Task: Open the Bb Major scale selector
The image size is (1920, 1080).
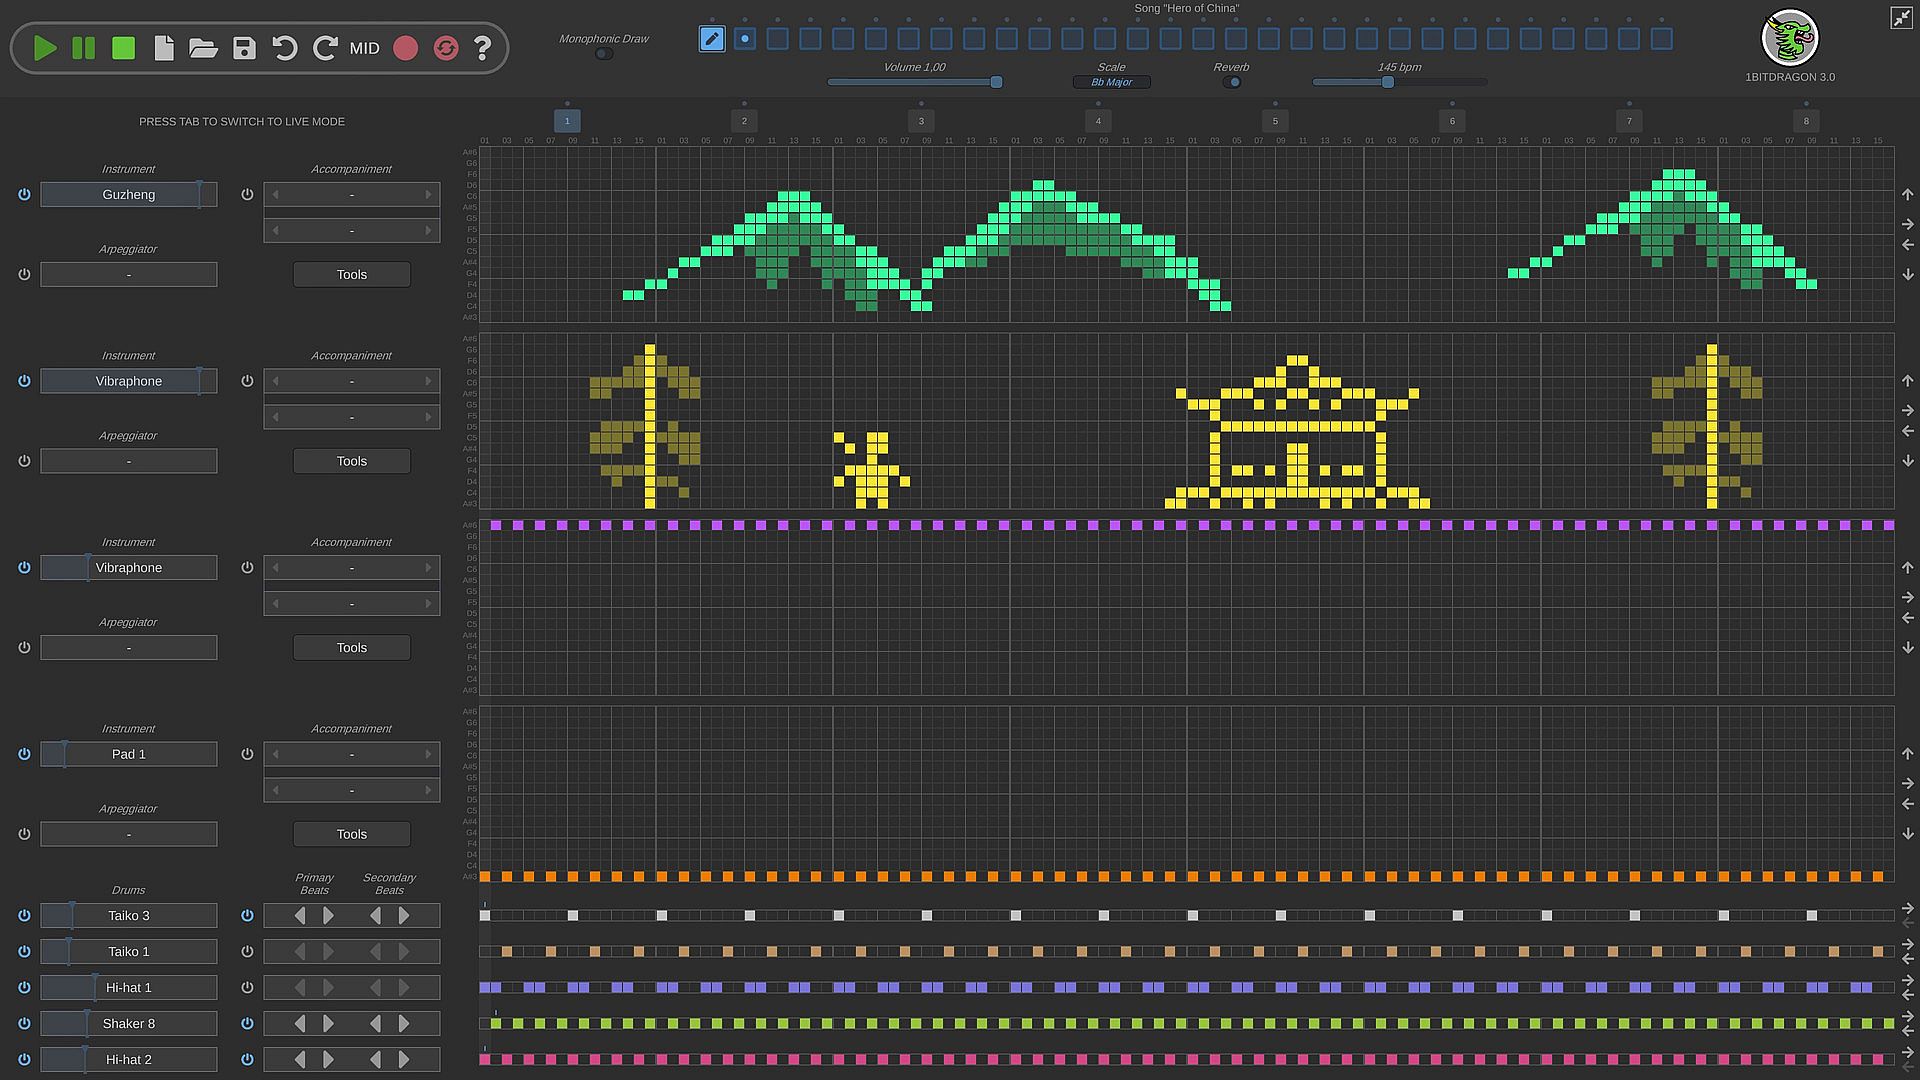Action: pos(1111,82)
